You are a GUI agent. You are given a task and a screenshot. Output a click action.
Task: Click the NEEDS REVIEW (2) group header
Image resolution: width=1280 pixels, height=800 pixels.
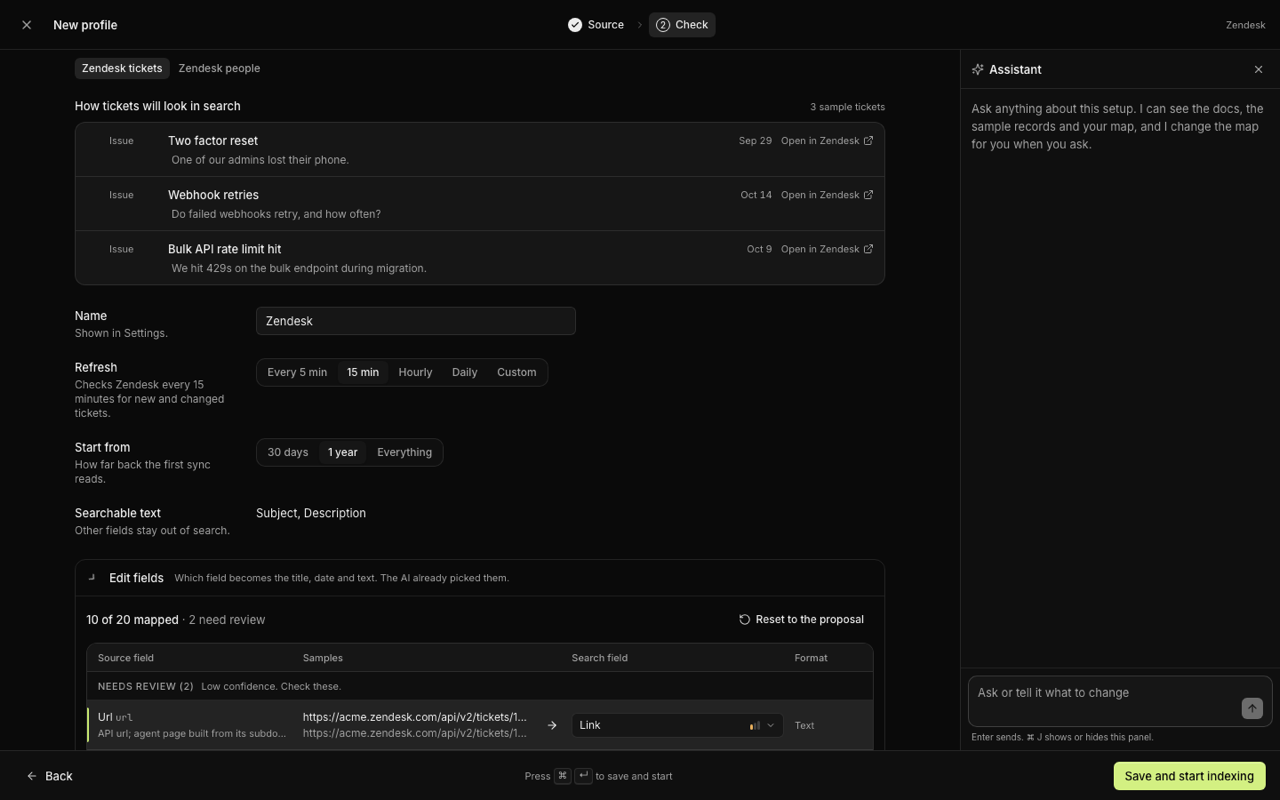point(480,686)
